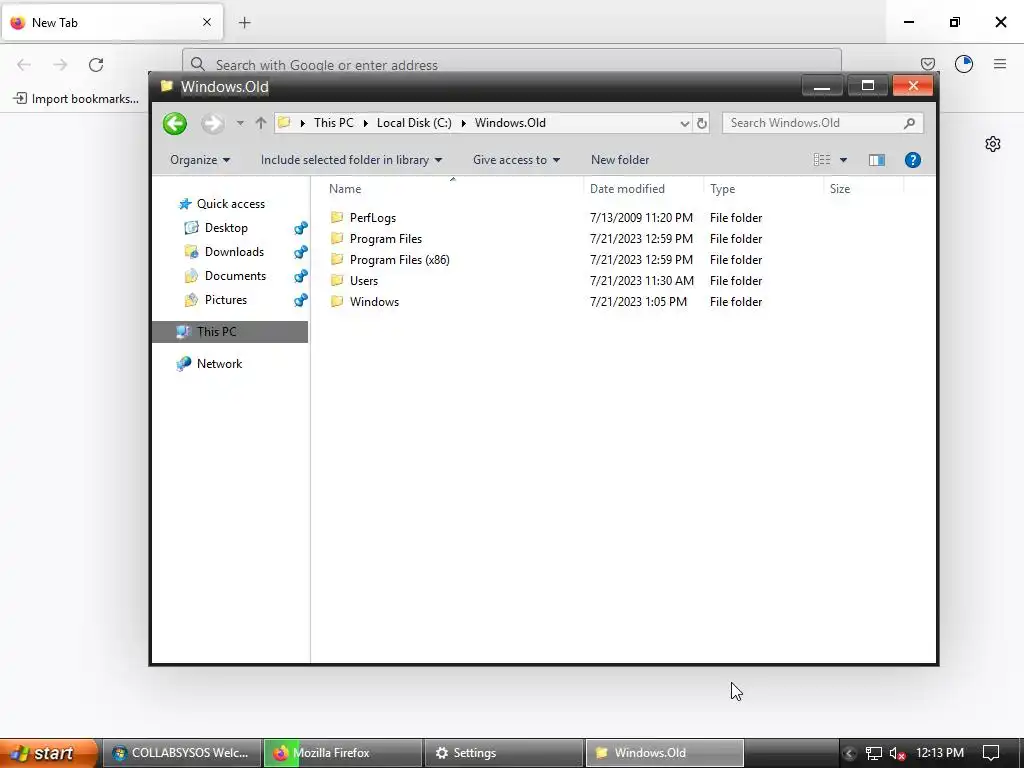Select This PC in navigation pane
1024x768 pixels.
click(x=230, y=332)
